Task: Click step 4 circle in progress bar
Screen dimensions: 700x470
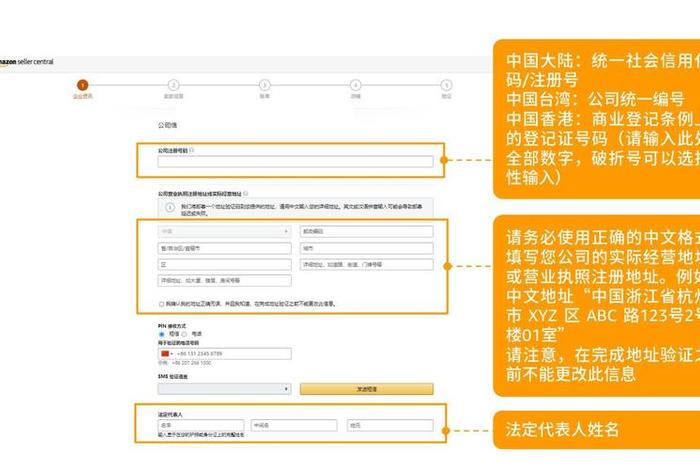Action: click(x=355, y=85)
